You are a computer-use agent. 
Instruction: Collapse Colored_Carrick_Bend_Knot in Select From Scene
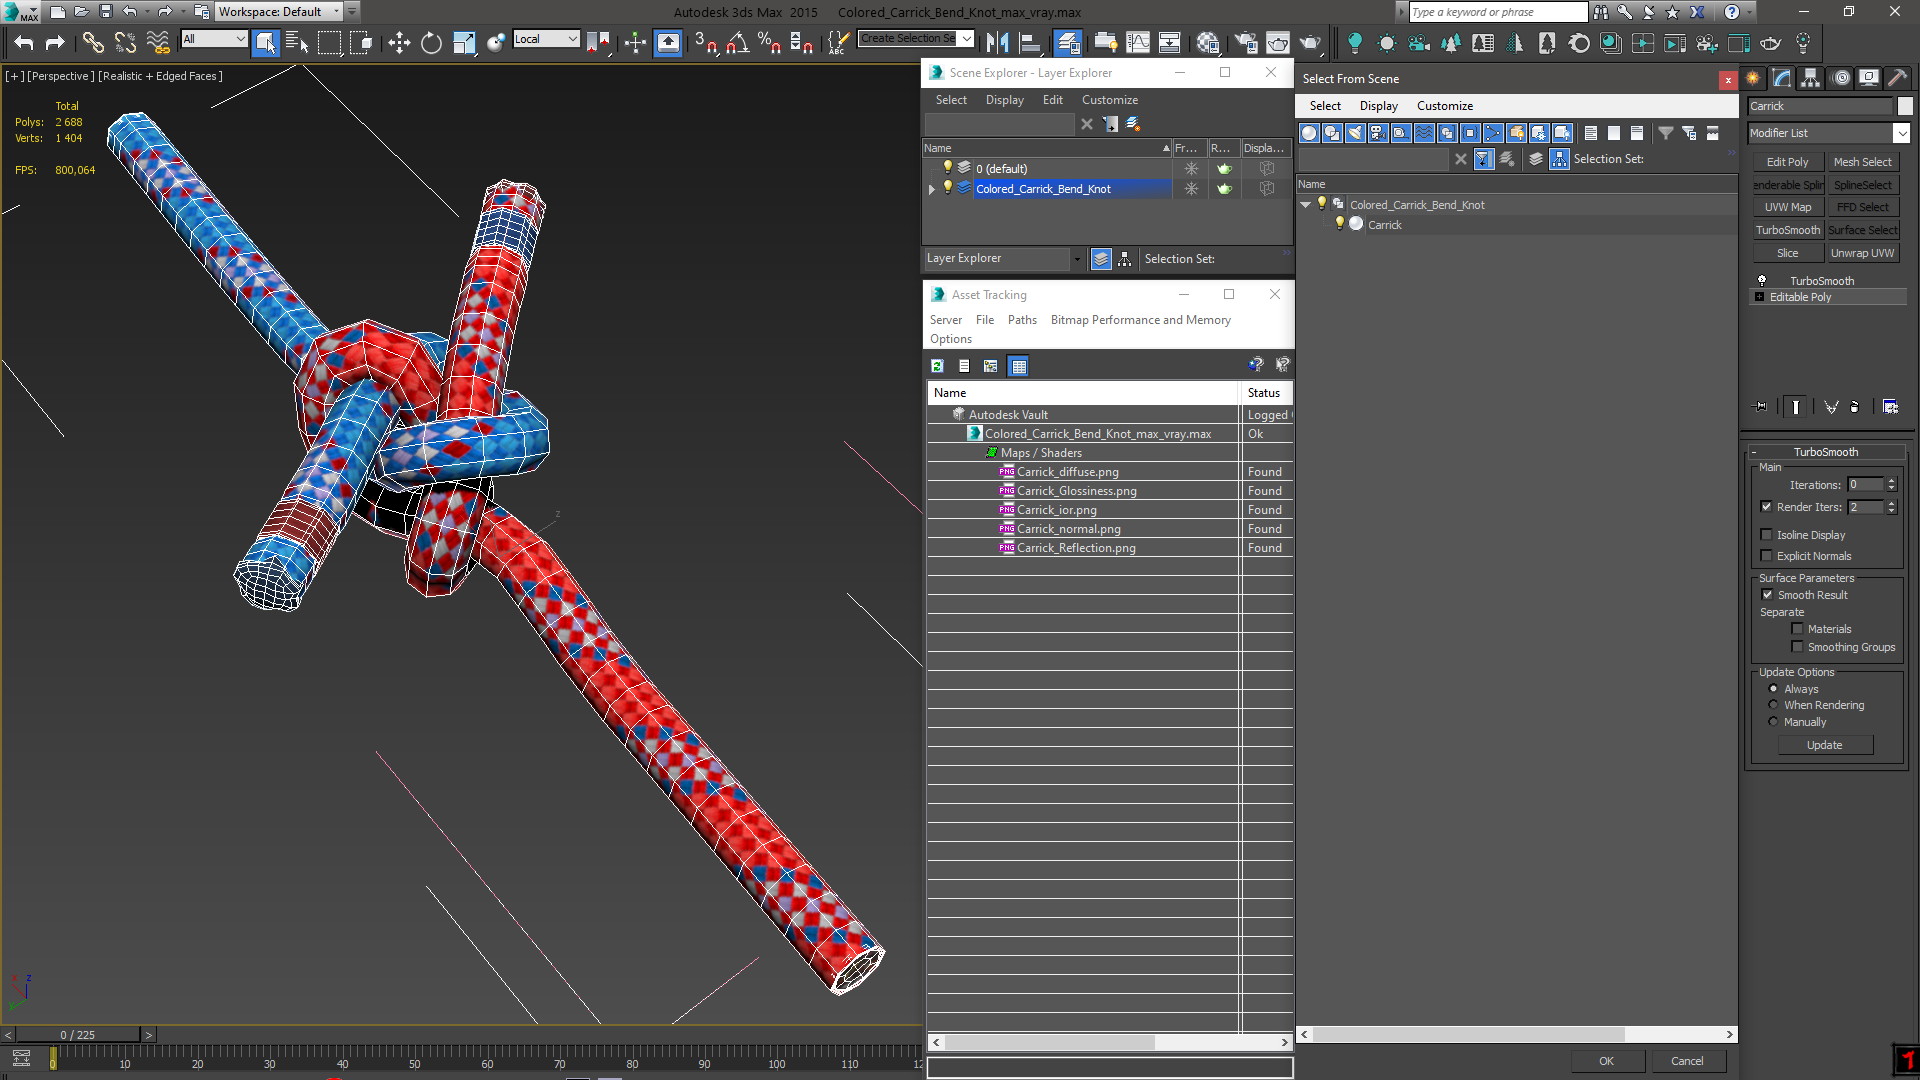pyautogui.click(x=1306, y=205)
